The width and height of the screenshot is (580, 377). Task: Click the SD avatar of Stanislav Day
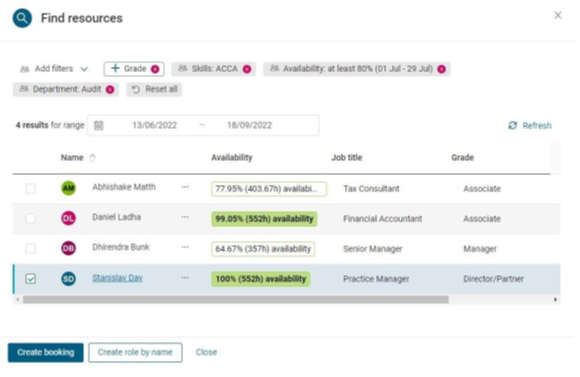68,279
